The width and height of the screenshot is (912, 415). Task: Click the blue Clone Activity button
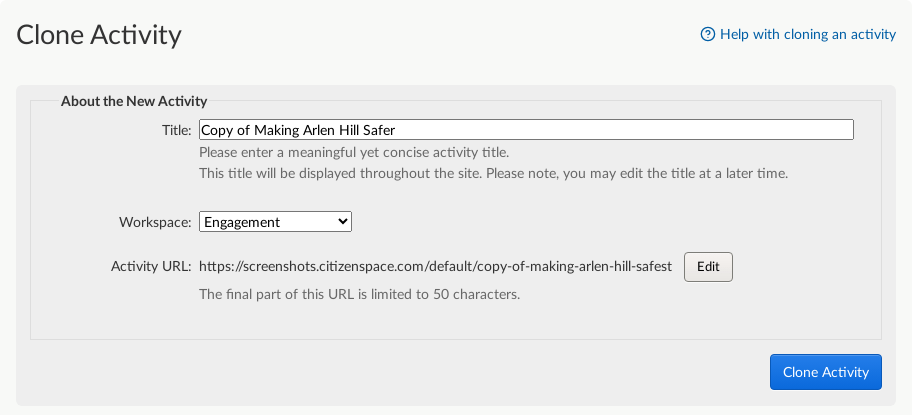(825, 372)
